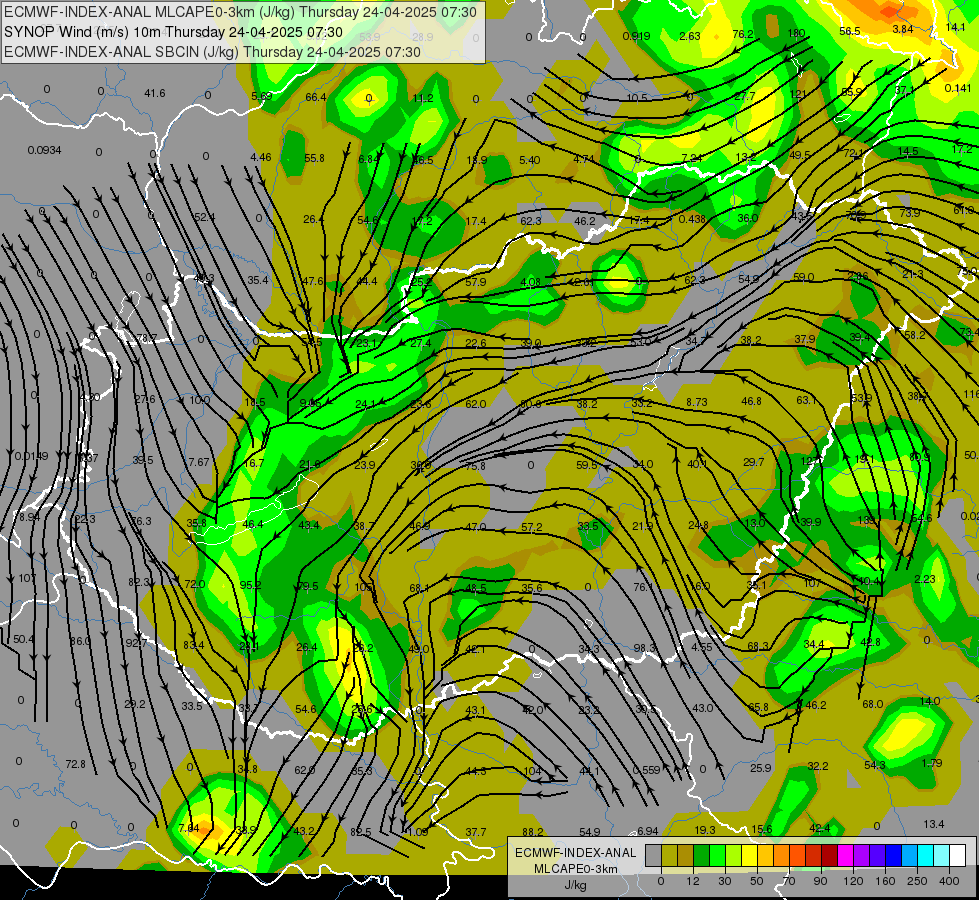This screenshot has height=900, width=979.
Task: Click the map value 2.23
Action: pos(925,580)
